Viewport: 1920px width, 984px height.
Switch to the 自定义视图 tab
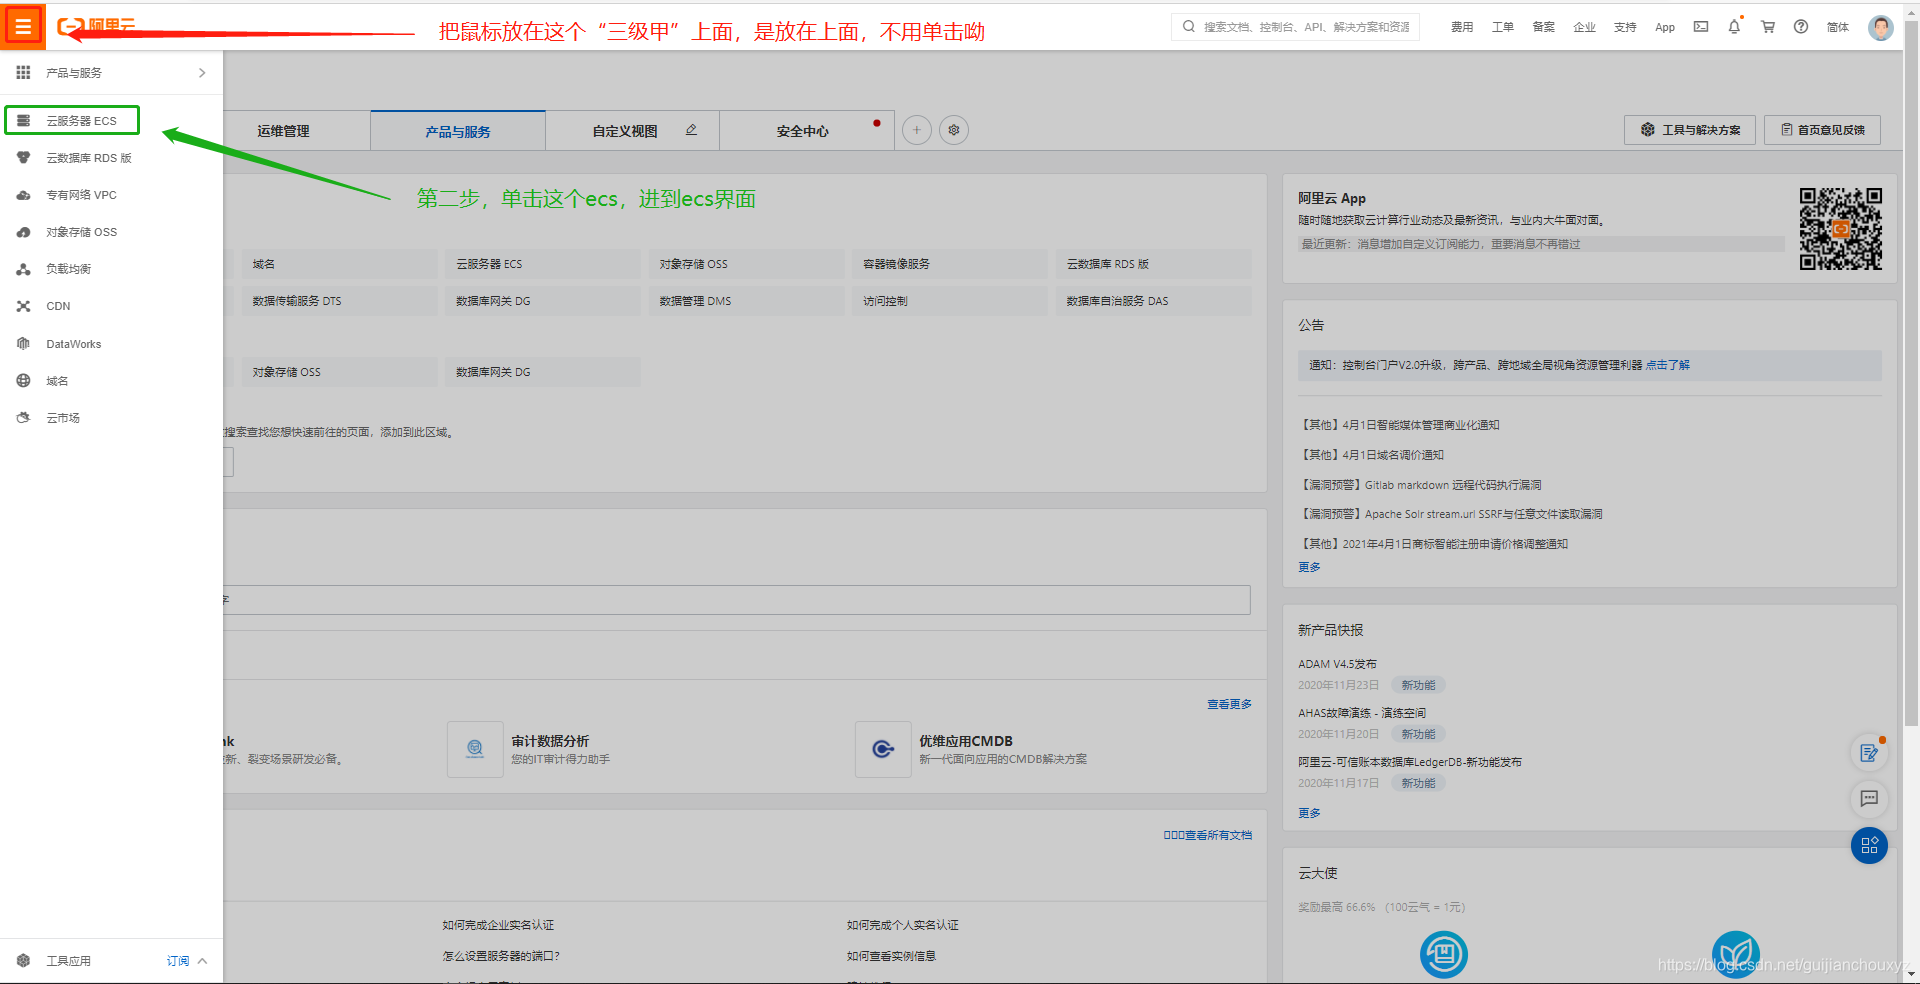click(625, 131)
